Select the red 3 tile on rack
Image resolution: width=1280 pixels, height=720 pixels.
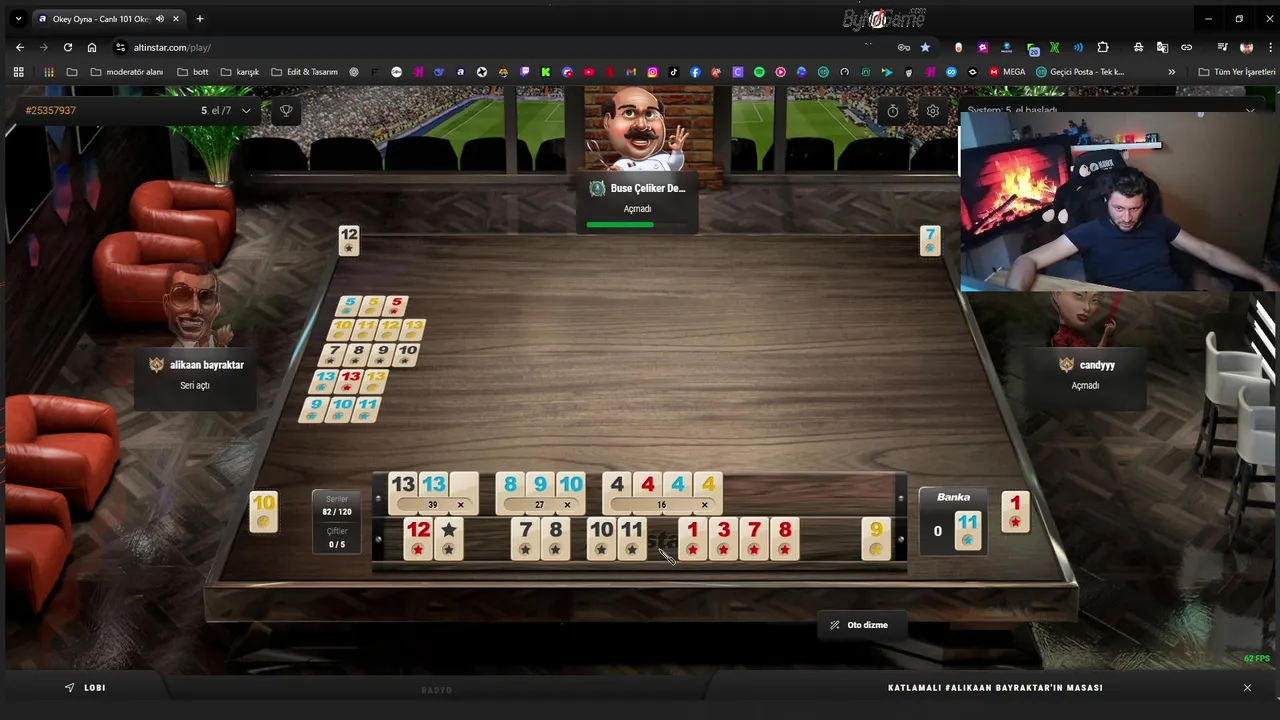click(x=723, y=538)
